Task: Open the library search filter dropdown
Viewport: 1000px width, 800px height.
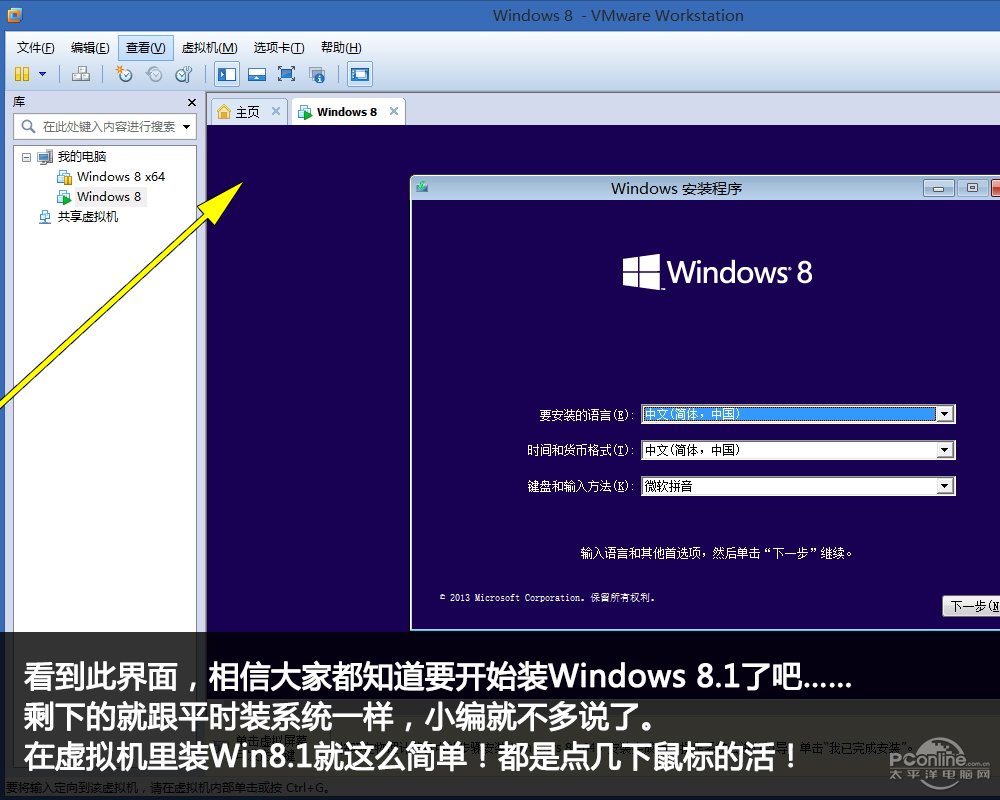Action: pyautogui.click(x=187, y=126)
